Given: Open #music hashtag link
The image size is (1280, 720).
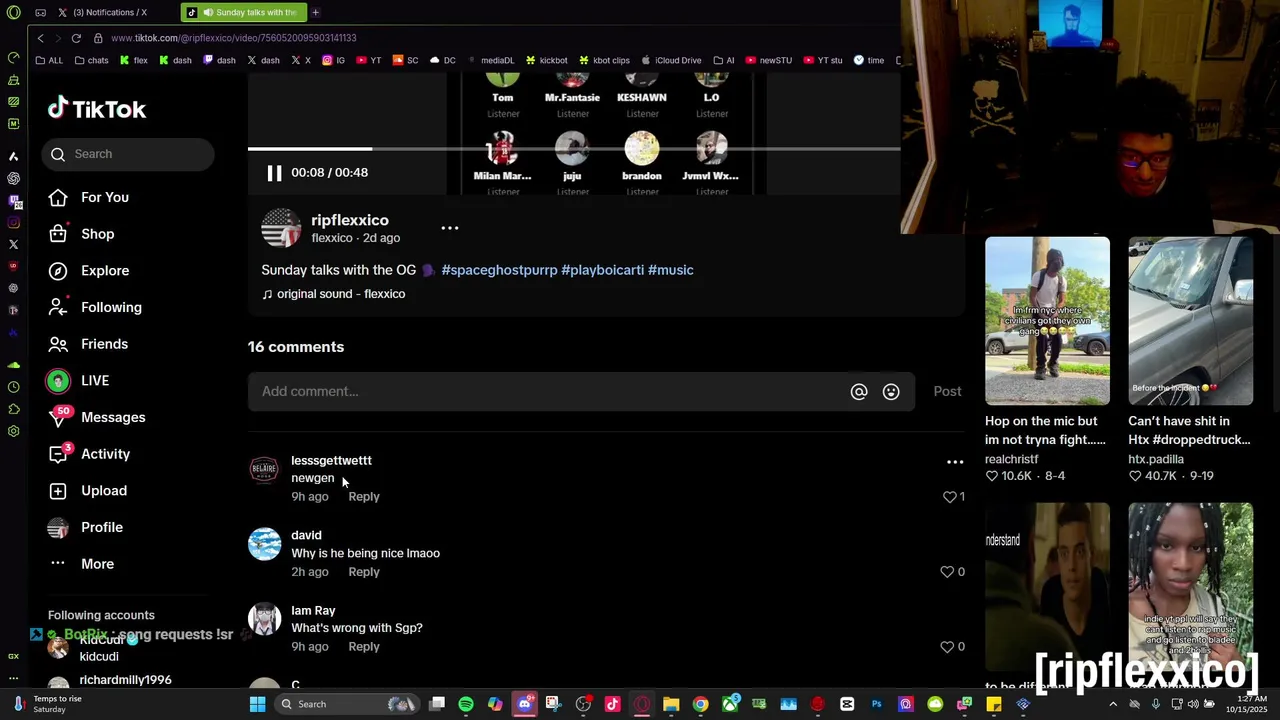Looking at the screenshot, I should (670, 270).
